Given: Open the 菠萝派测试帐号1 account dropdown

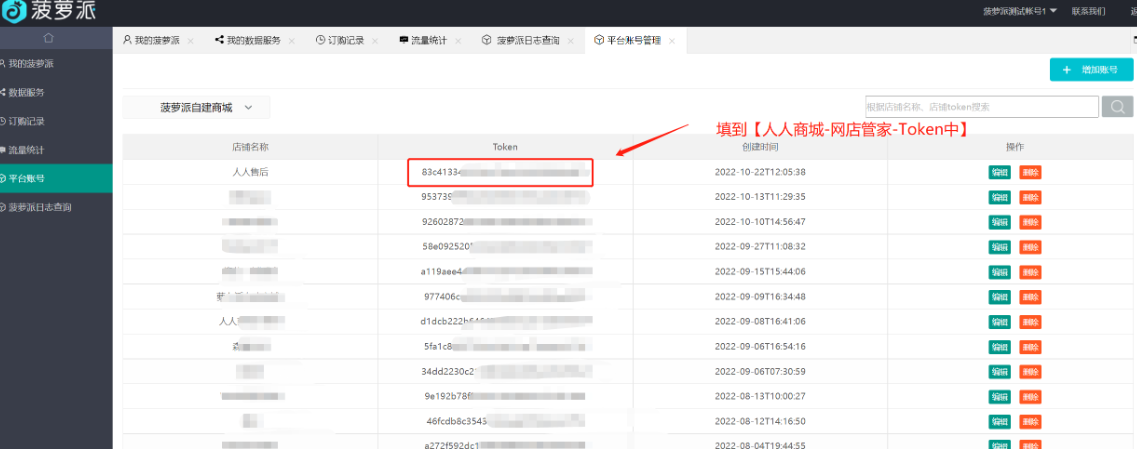Looking at the screenshot, I should click(x=1019, y=11).
